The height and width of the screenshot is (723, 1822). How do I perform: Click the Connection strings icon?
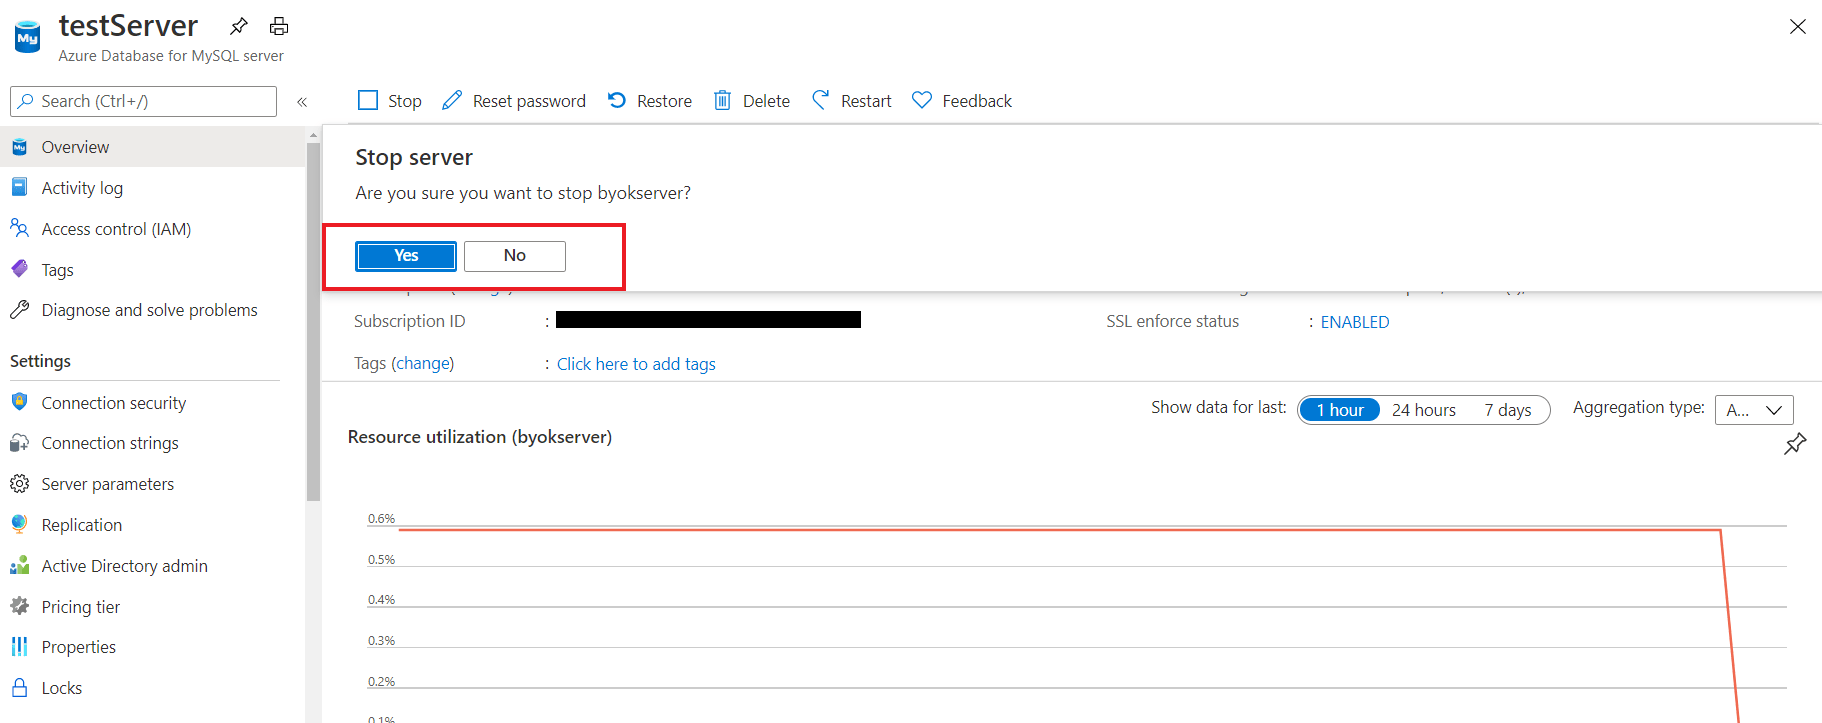point(19,443)
